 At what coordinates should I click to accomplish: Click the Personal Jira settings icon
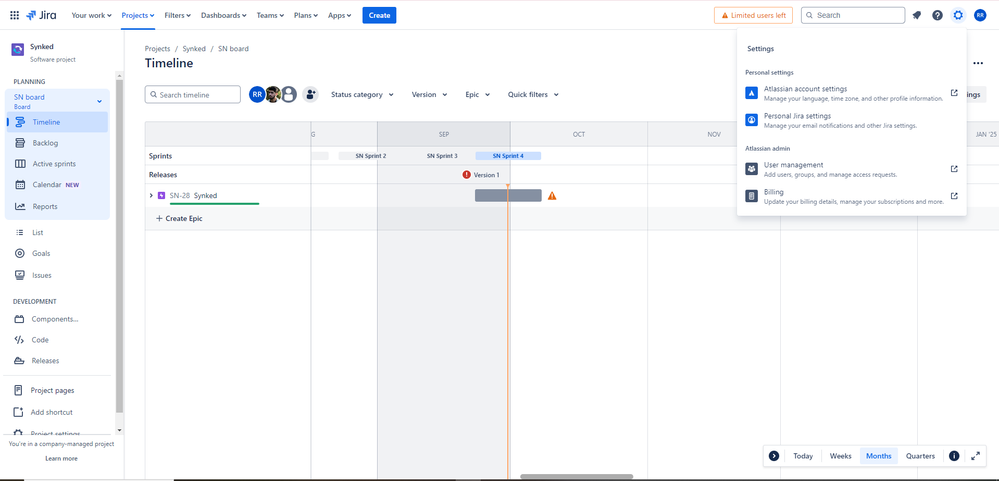pyautogui.click(x=751, y=120)
